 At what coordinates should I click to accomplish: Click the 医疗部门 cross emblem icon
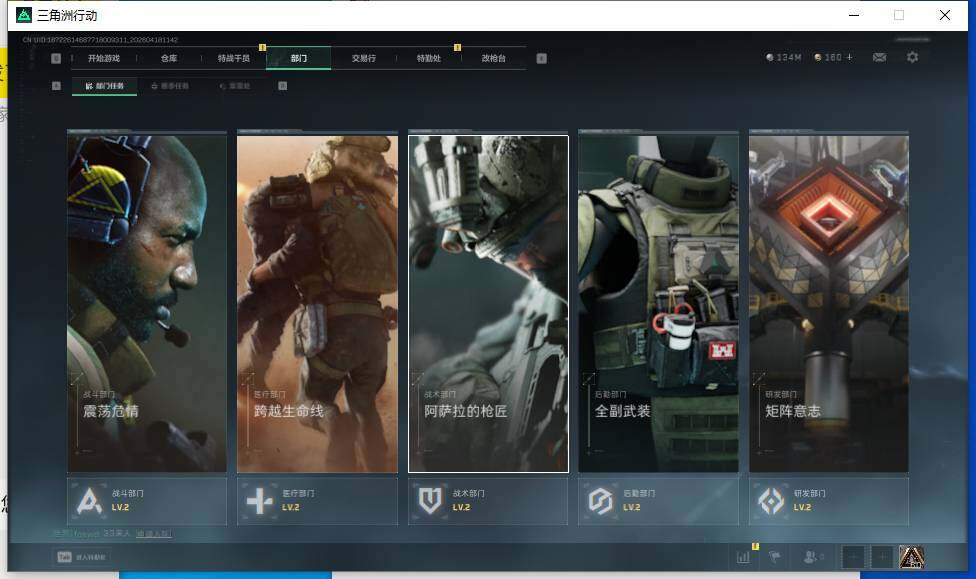[260, 501]
